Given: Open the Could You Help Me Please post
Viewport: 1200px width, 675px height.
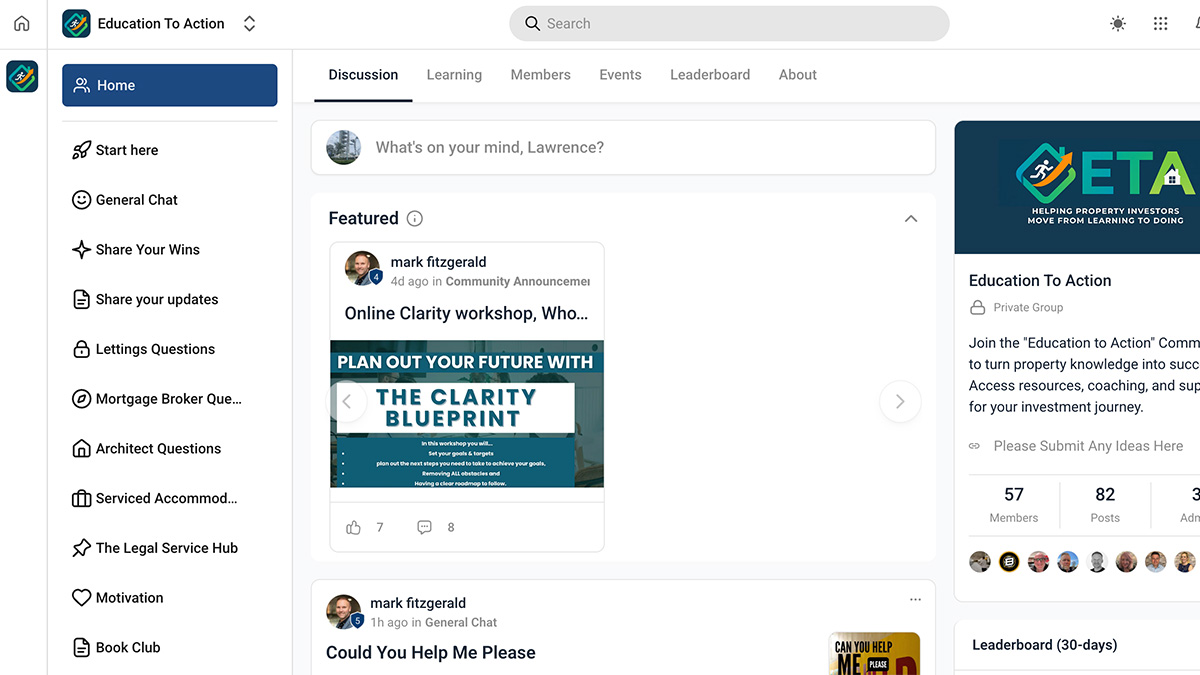Looking at the screenshot, I should coord(430,652).
